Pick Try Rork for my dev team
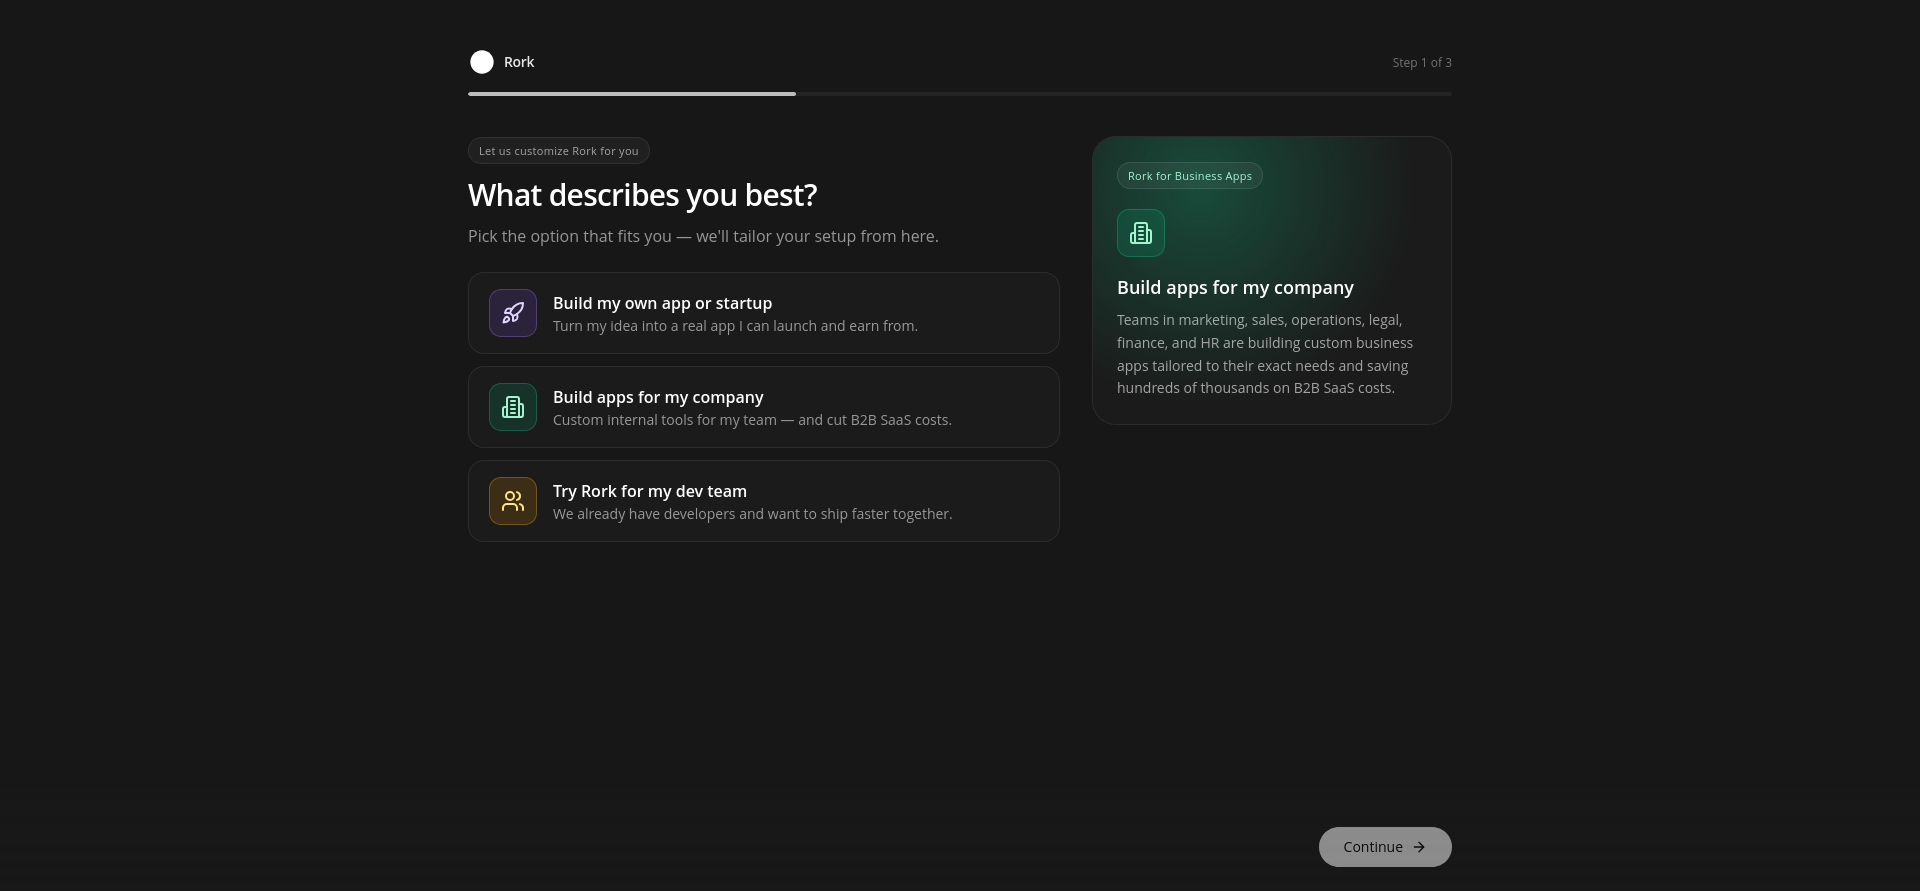The height and width of the screenshot is (891, 1920). coord(764,501)
